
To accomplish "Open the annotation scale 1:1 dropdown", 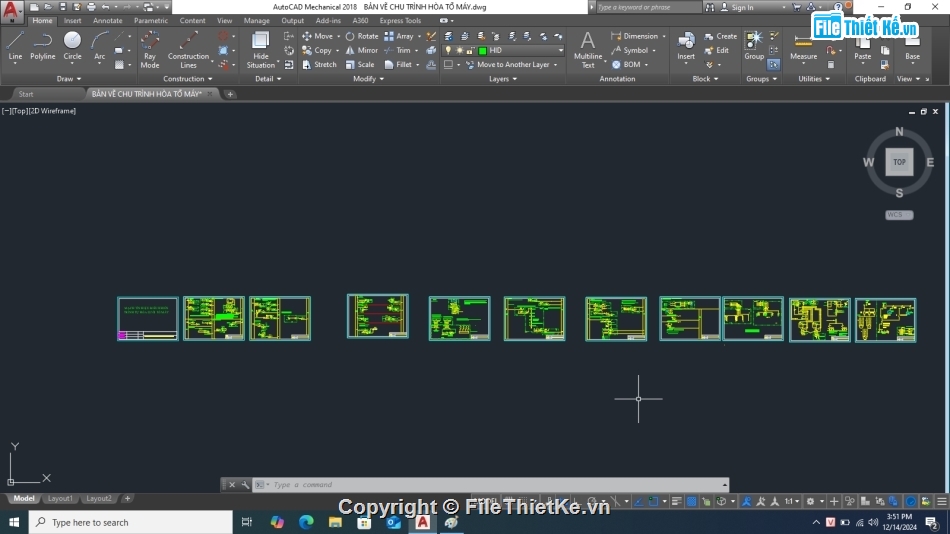I will tap(792, 501).
